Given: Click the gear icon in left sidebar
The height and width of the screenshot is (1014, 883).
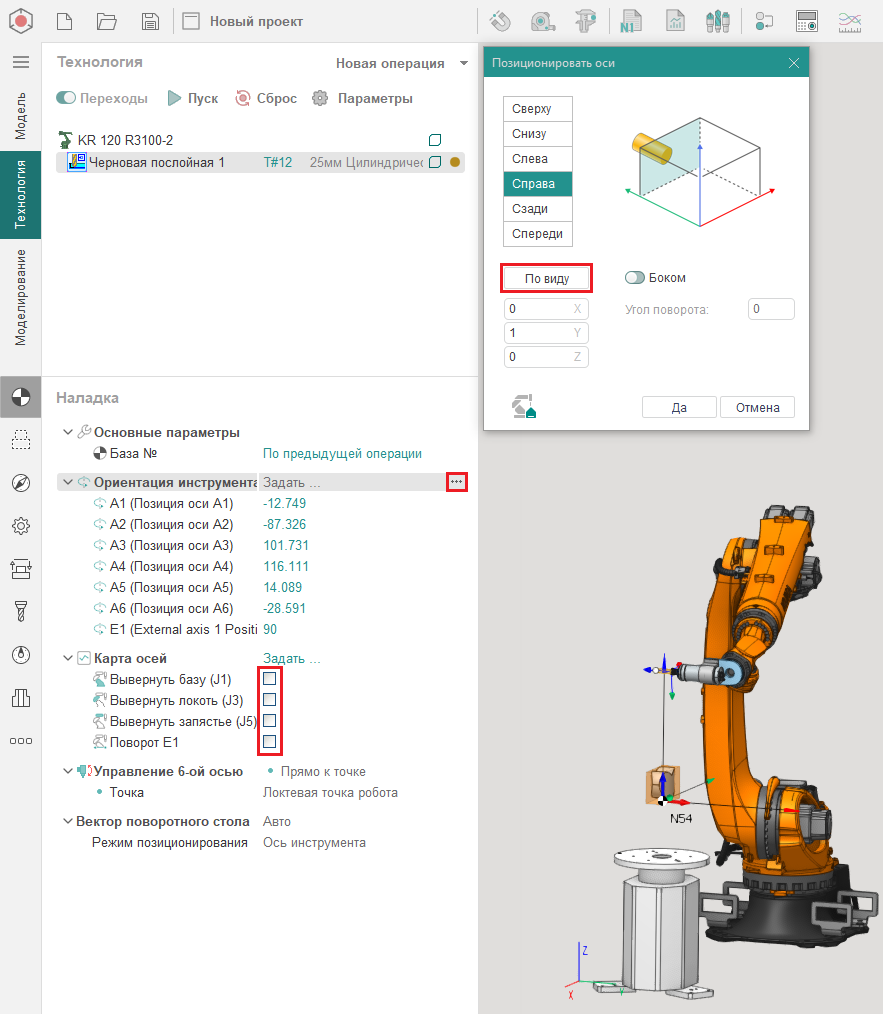Looking at the screenshot, I should pos(20,526).
